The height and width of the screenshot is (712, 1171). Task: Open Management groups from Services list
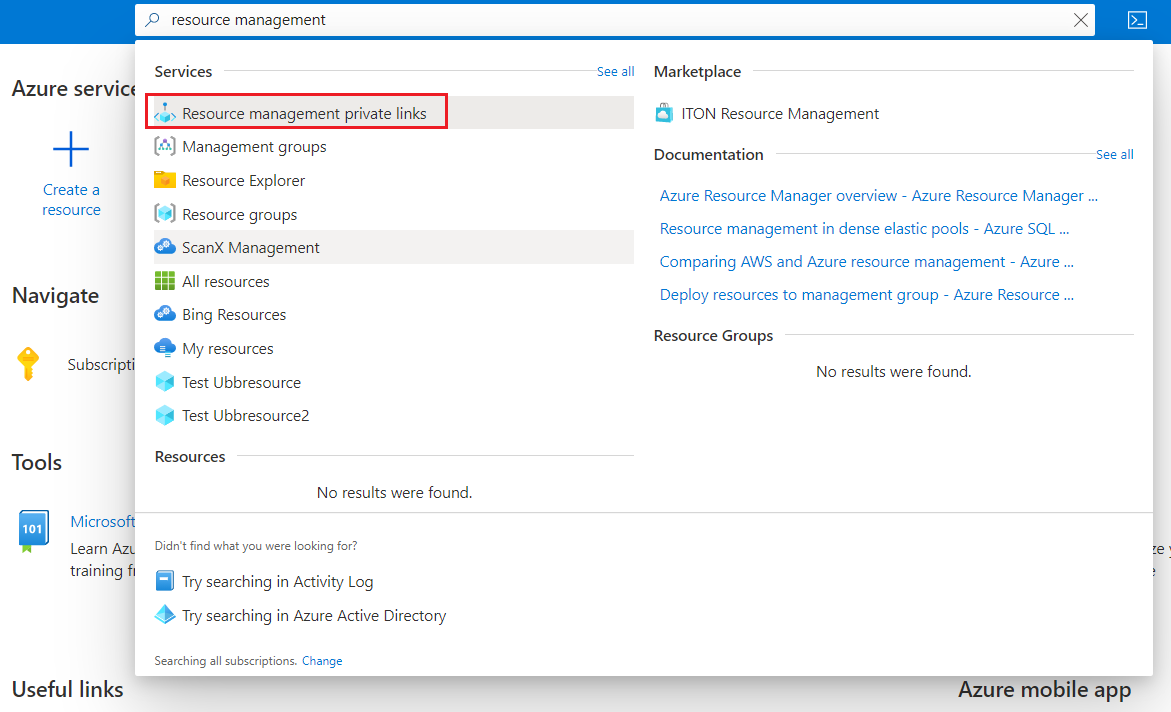coord(254,146)
